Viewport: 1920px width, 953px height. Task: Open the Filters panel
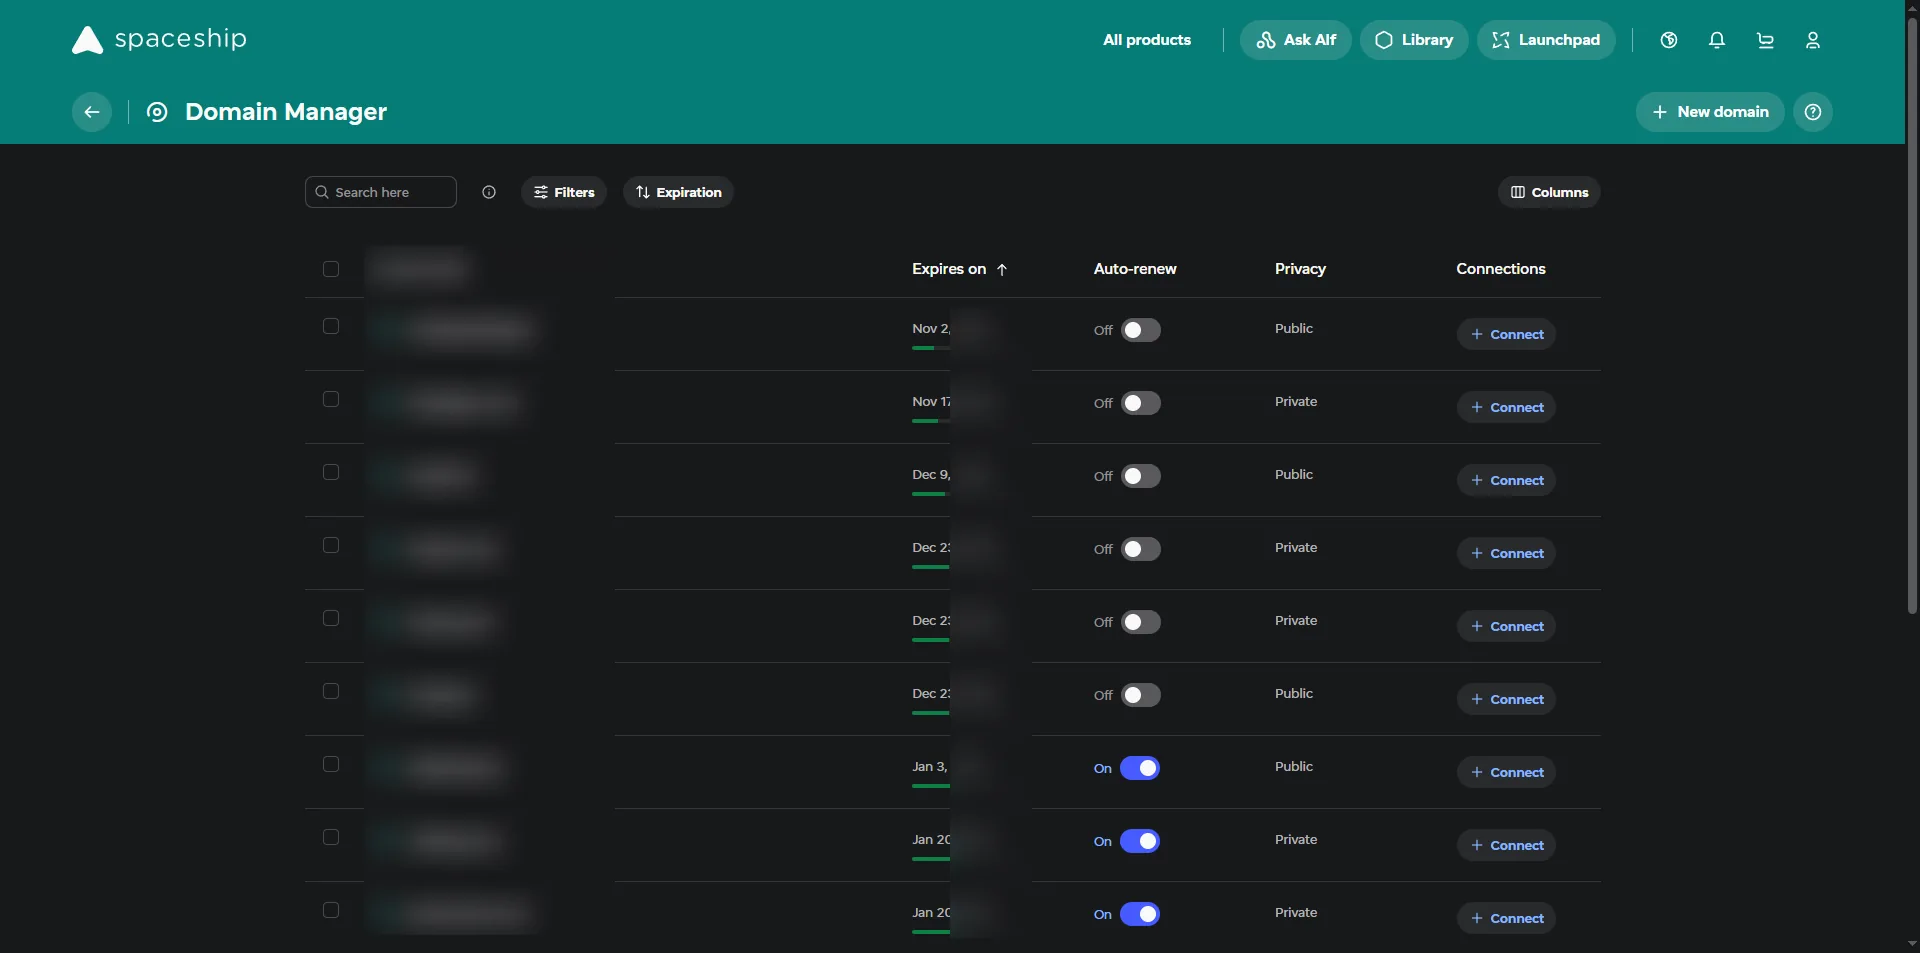pos(564,192)
